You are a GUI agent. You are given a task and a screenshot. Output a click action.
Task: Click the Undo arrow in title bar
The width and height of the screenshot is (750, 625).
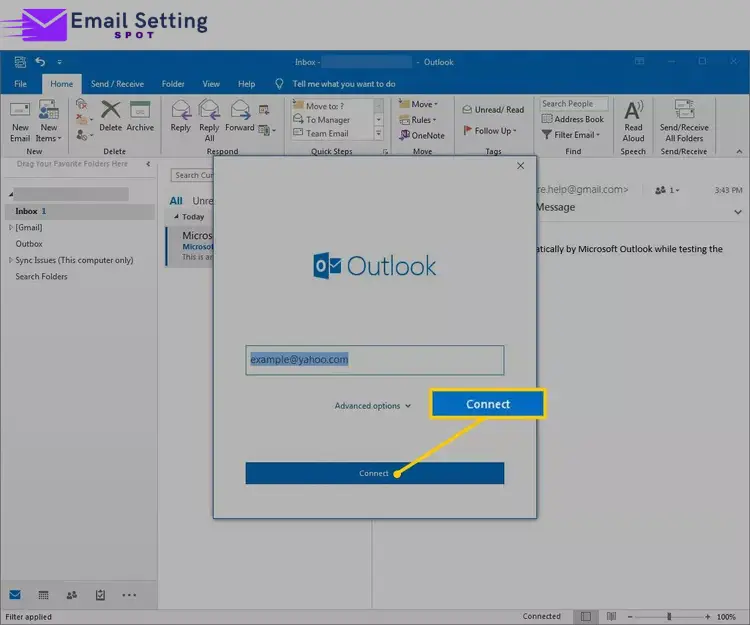click(40, 62)
